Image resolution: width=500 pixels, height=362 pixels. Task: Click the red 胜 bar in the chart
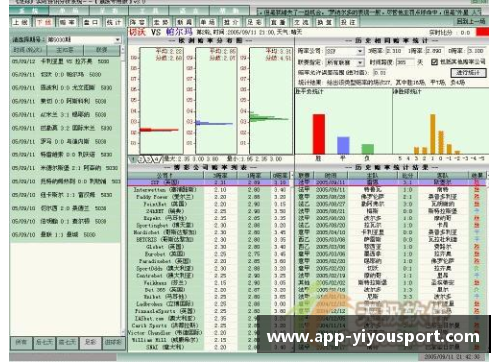[319, 134]
